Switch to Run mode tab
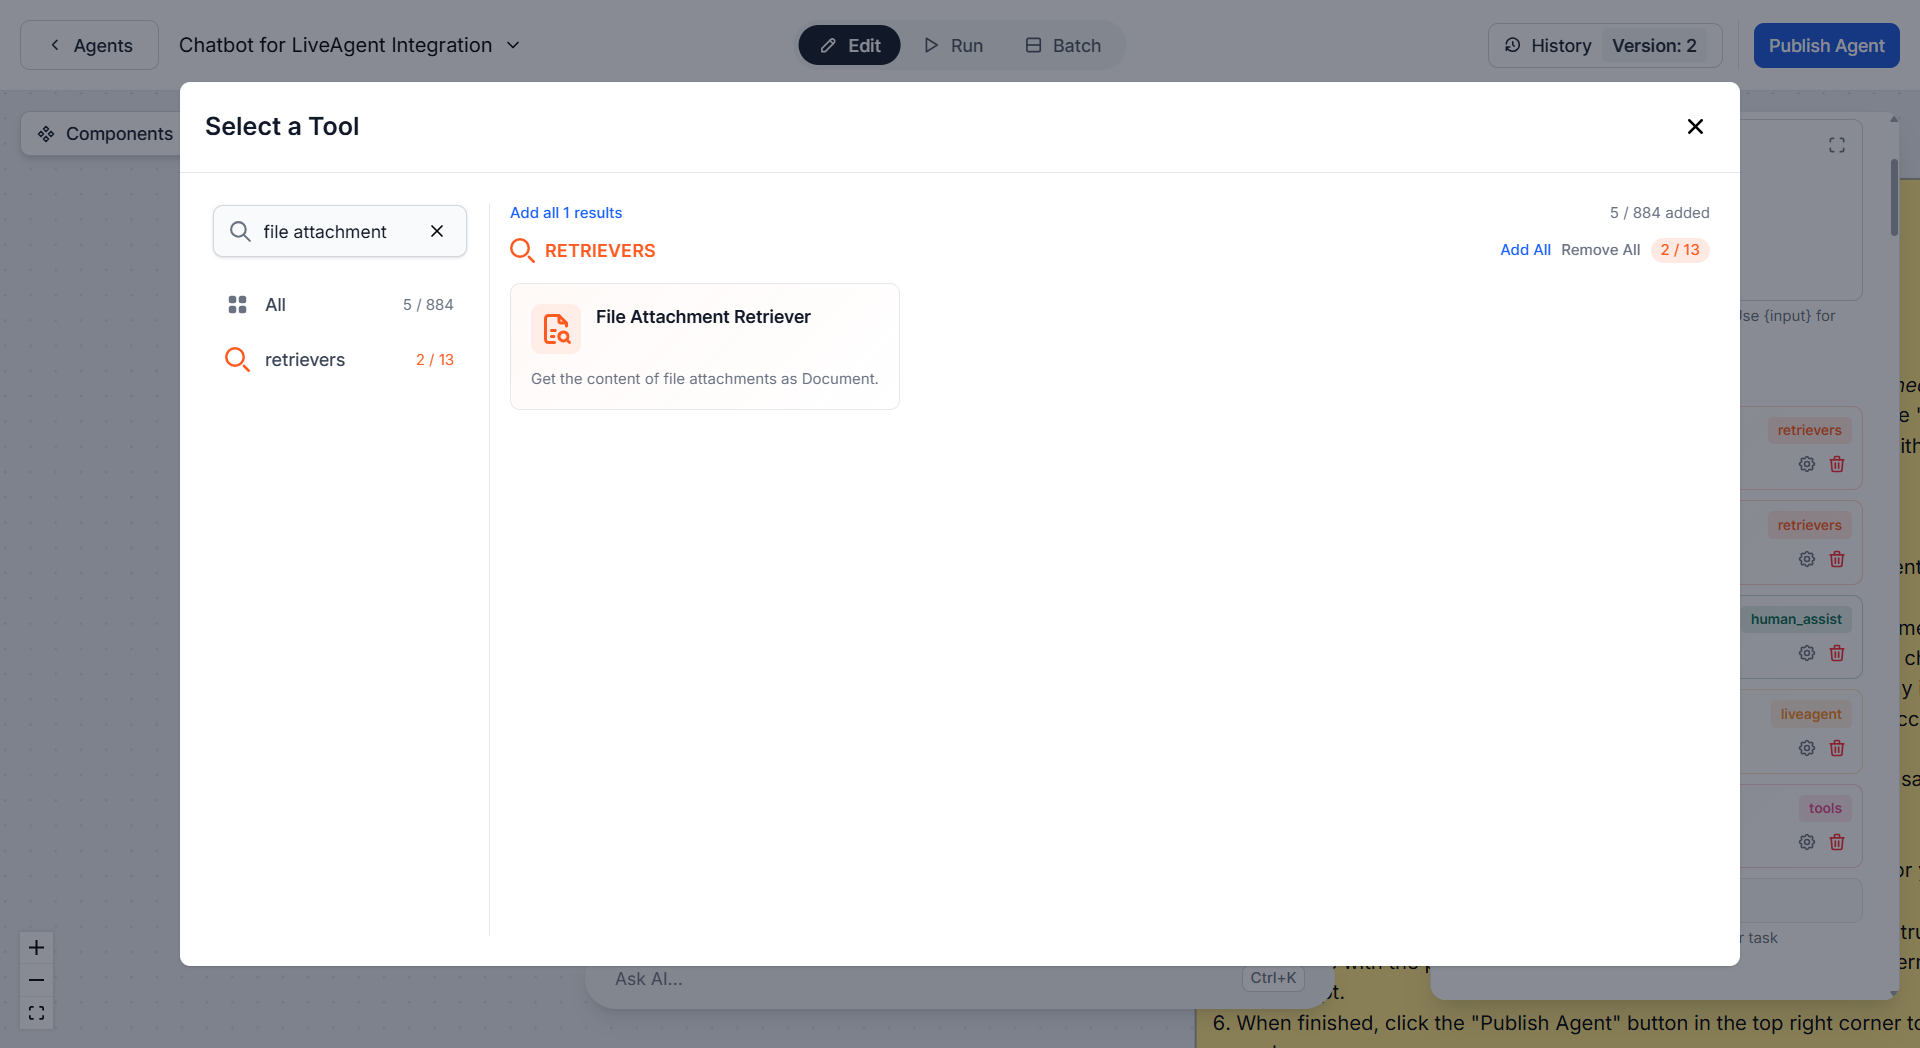 953,46
